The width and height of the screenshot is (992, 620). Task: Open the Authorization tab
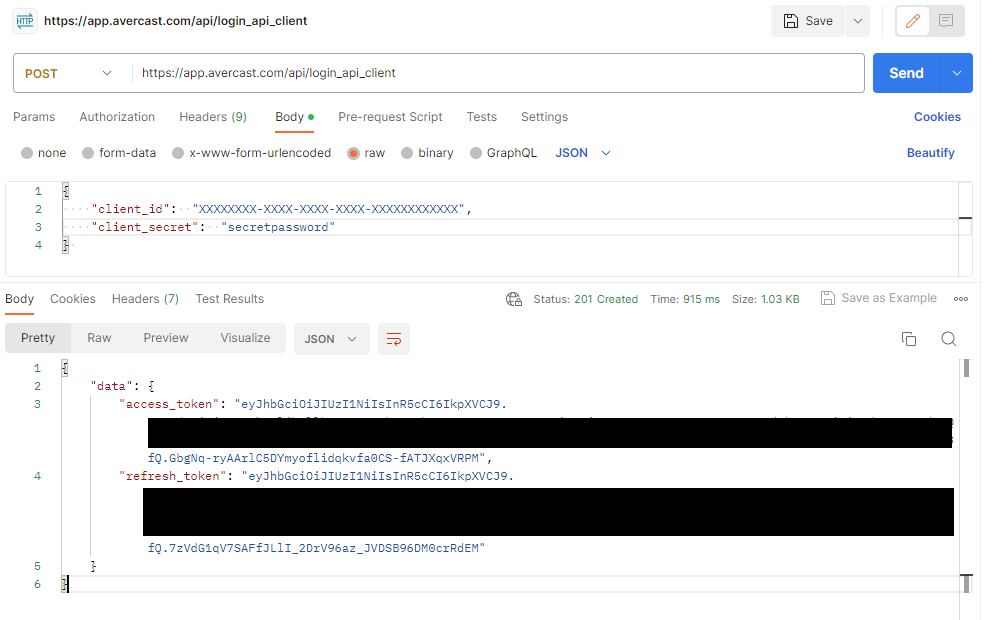click(117, 117)
